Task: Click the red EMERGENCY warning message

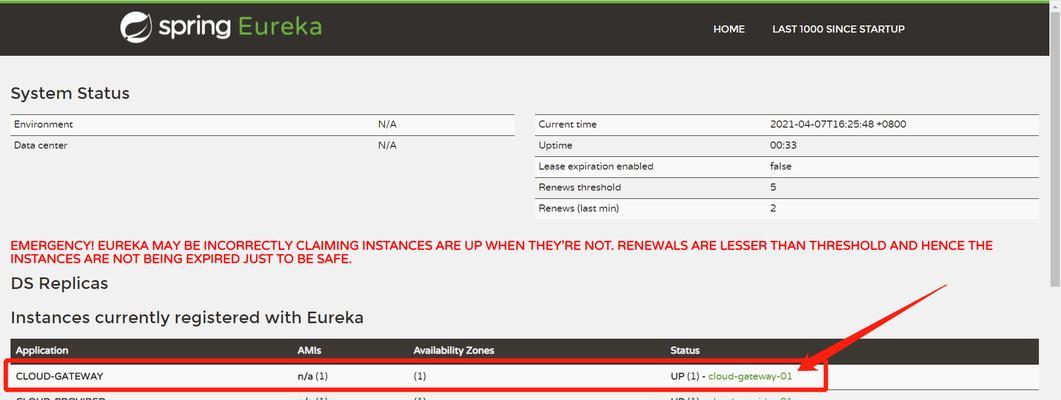Action: tap(501, 252)
